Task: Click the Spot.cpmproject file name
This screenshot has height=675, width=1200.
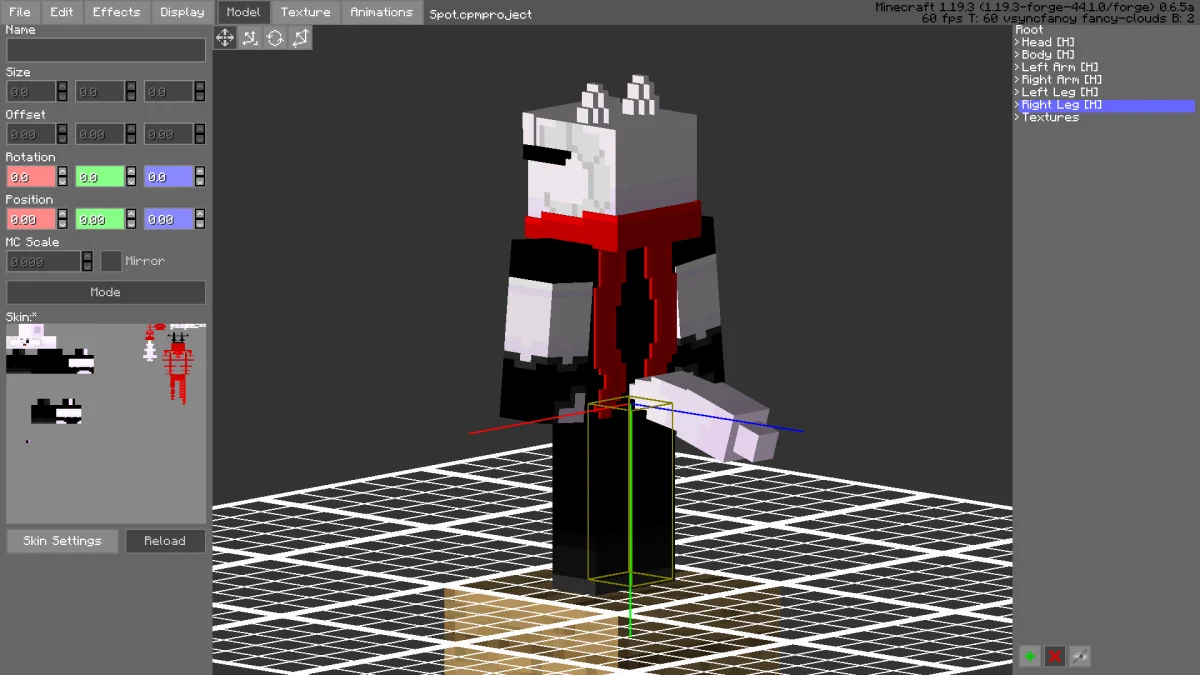Action: tap(480, 14)
